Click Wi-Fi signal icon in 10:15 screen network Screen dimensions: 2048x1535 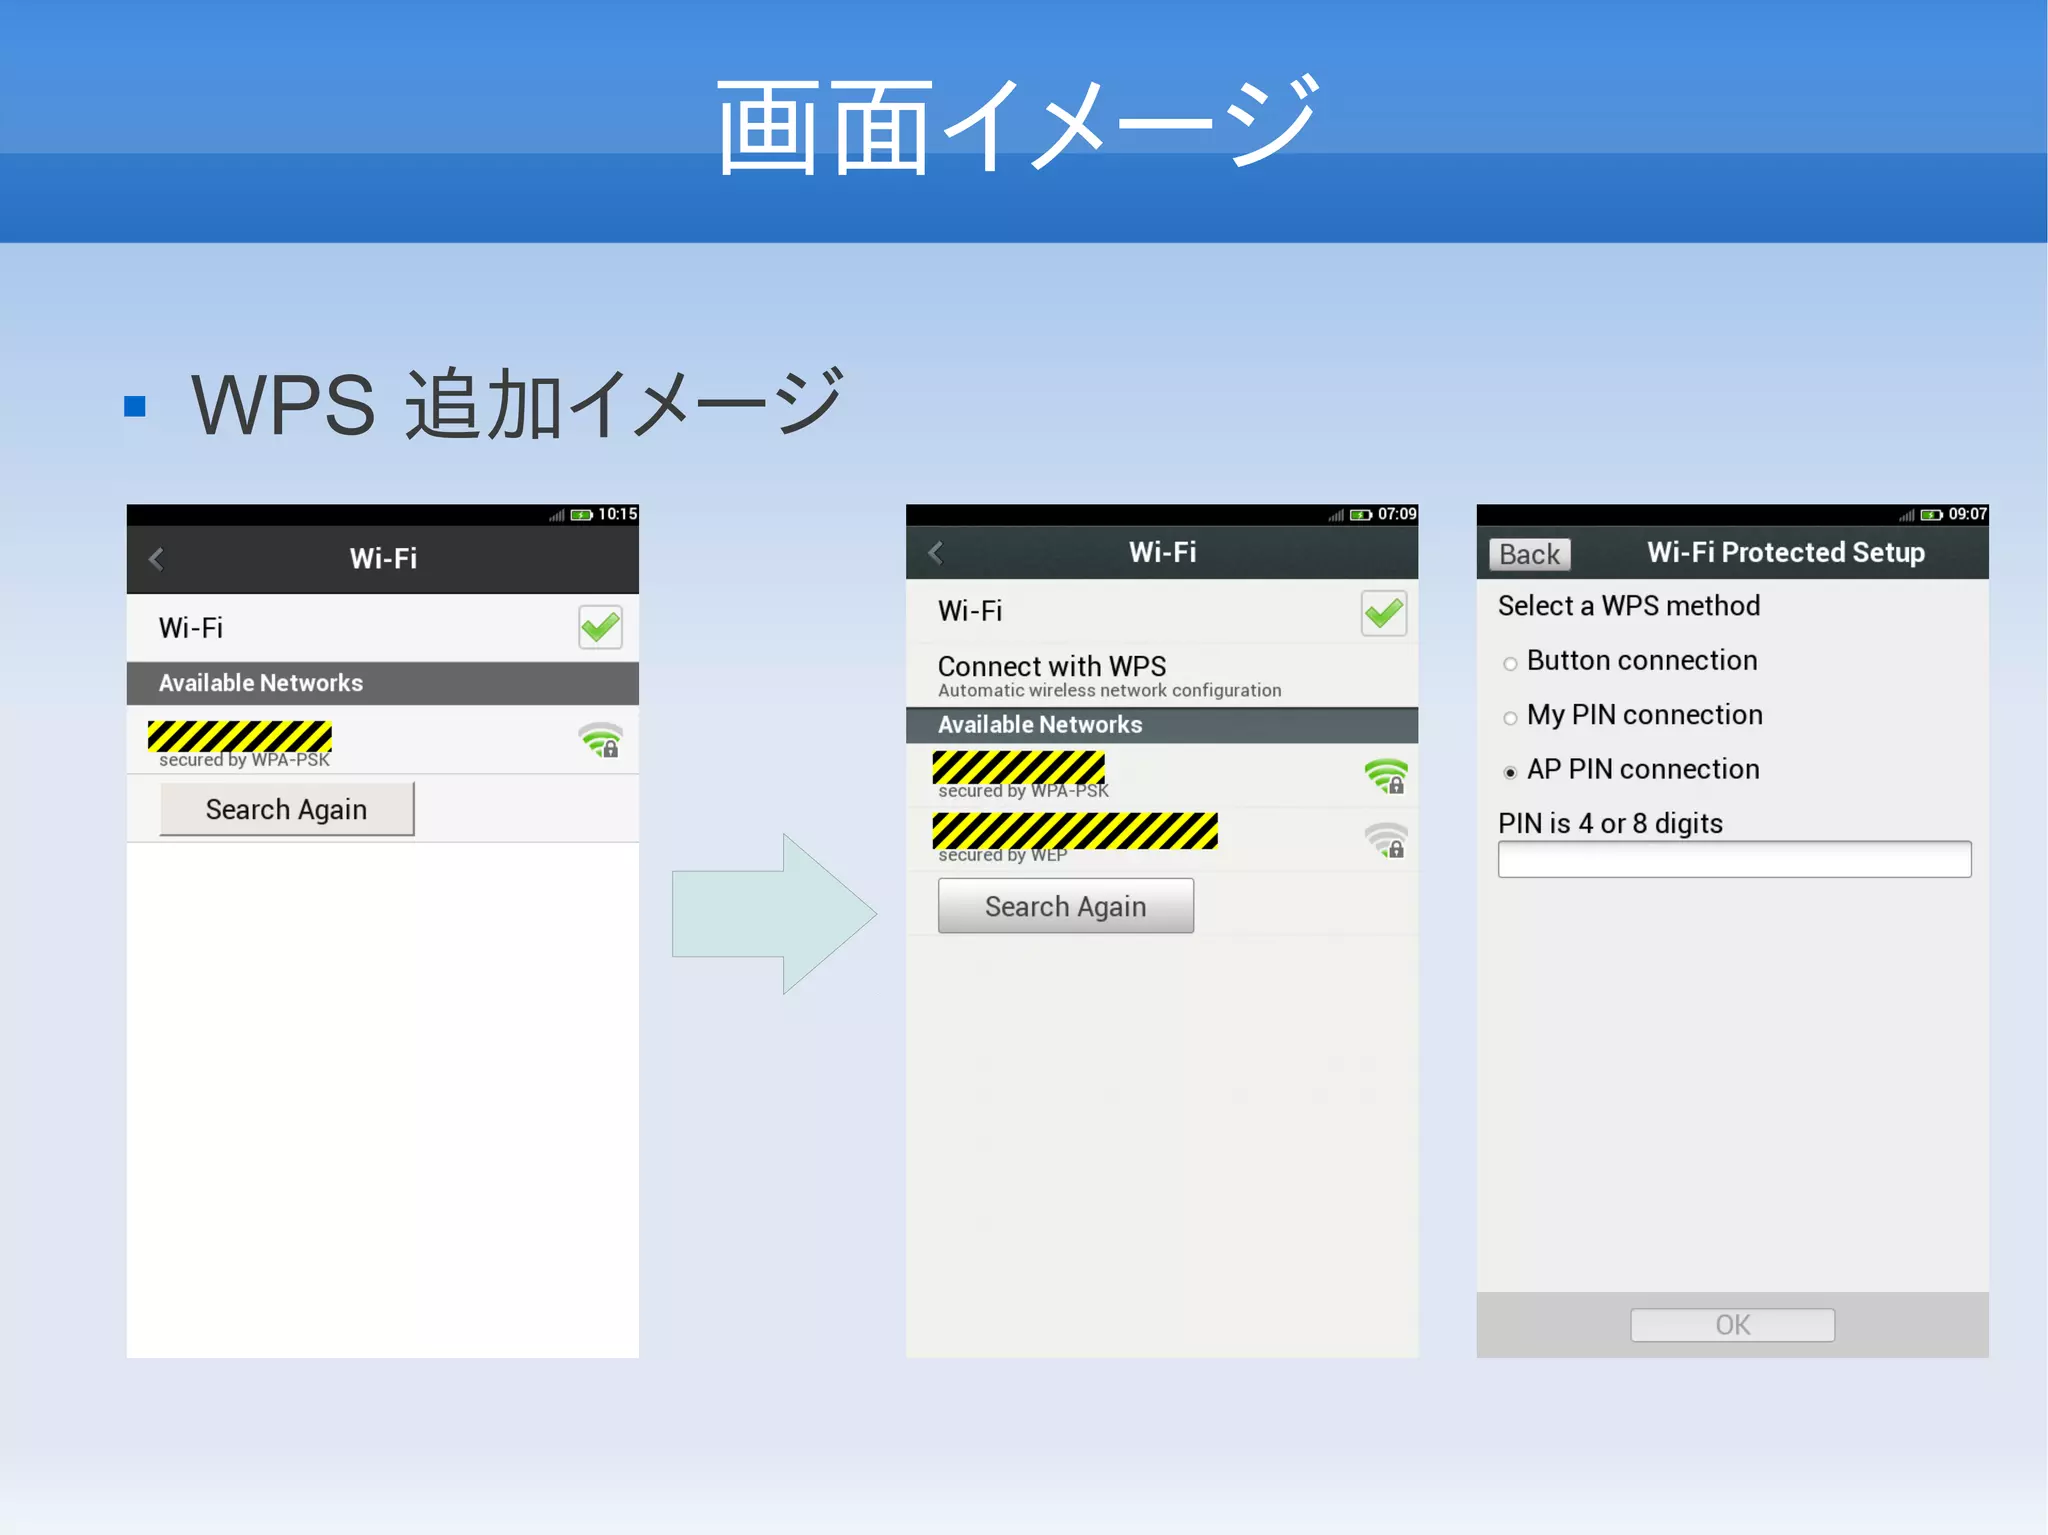coord(601,740)
